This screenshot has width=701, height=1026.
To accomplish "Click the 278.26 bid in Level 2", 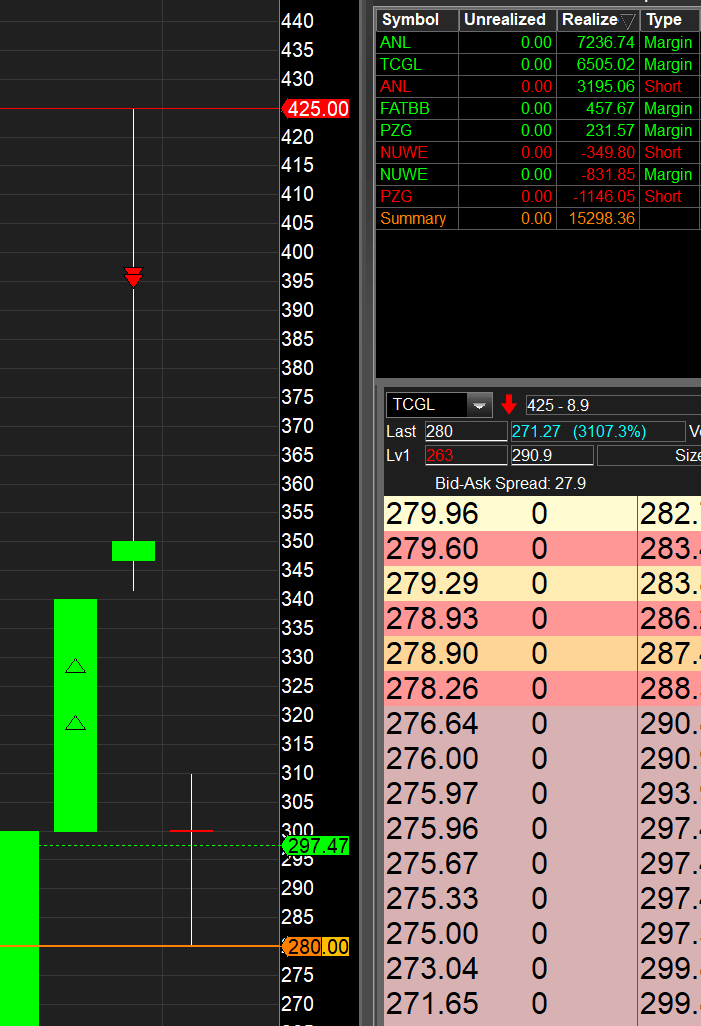I will pos(432,688).
